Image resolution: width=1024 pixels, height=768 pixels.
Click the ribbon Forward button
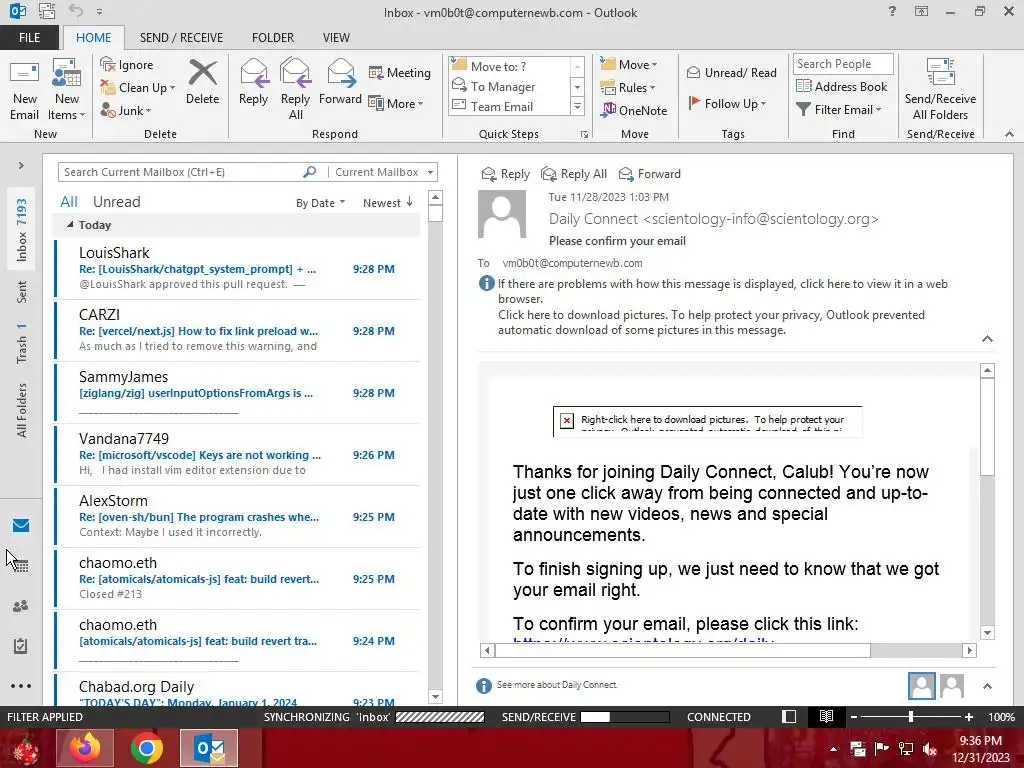[x=340, y=83]
